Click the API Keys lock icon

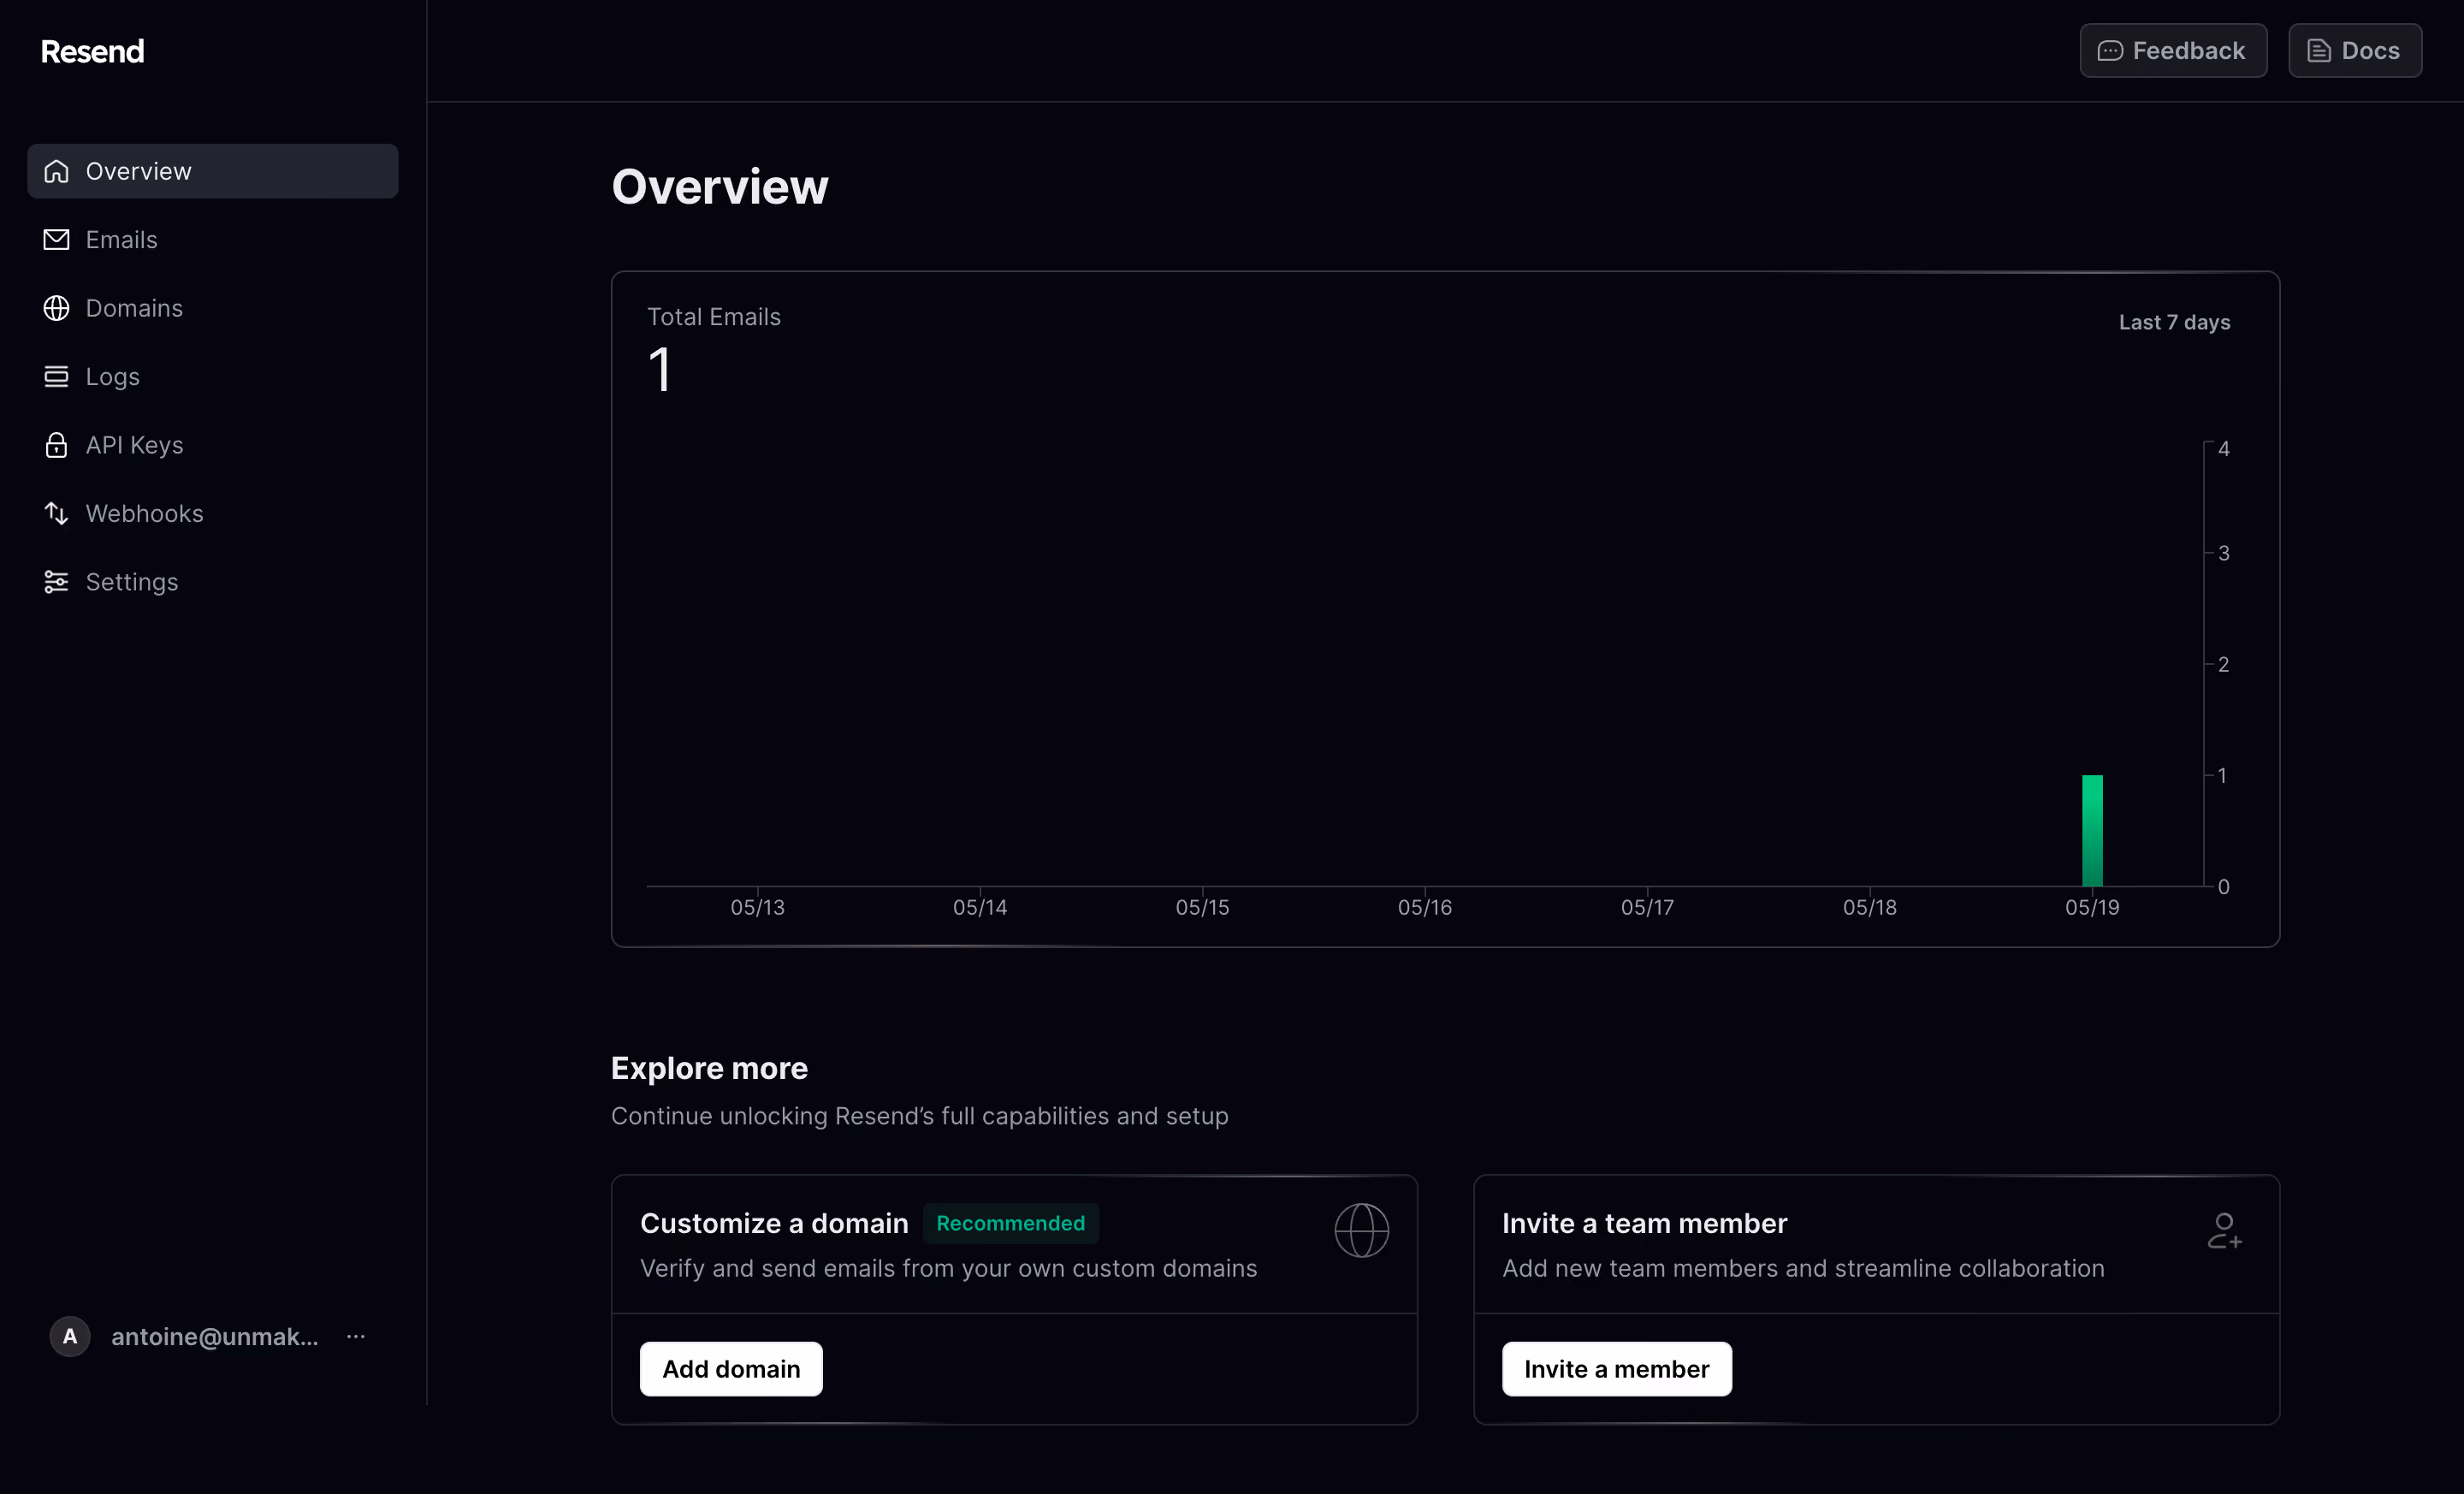56,445
